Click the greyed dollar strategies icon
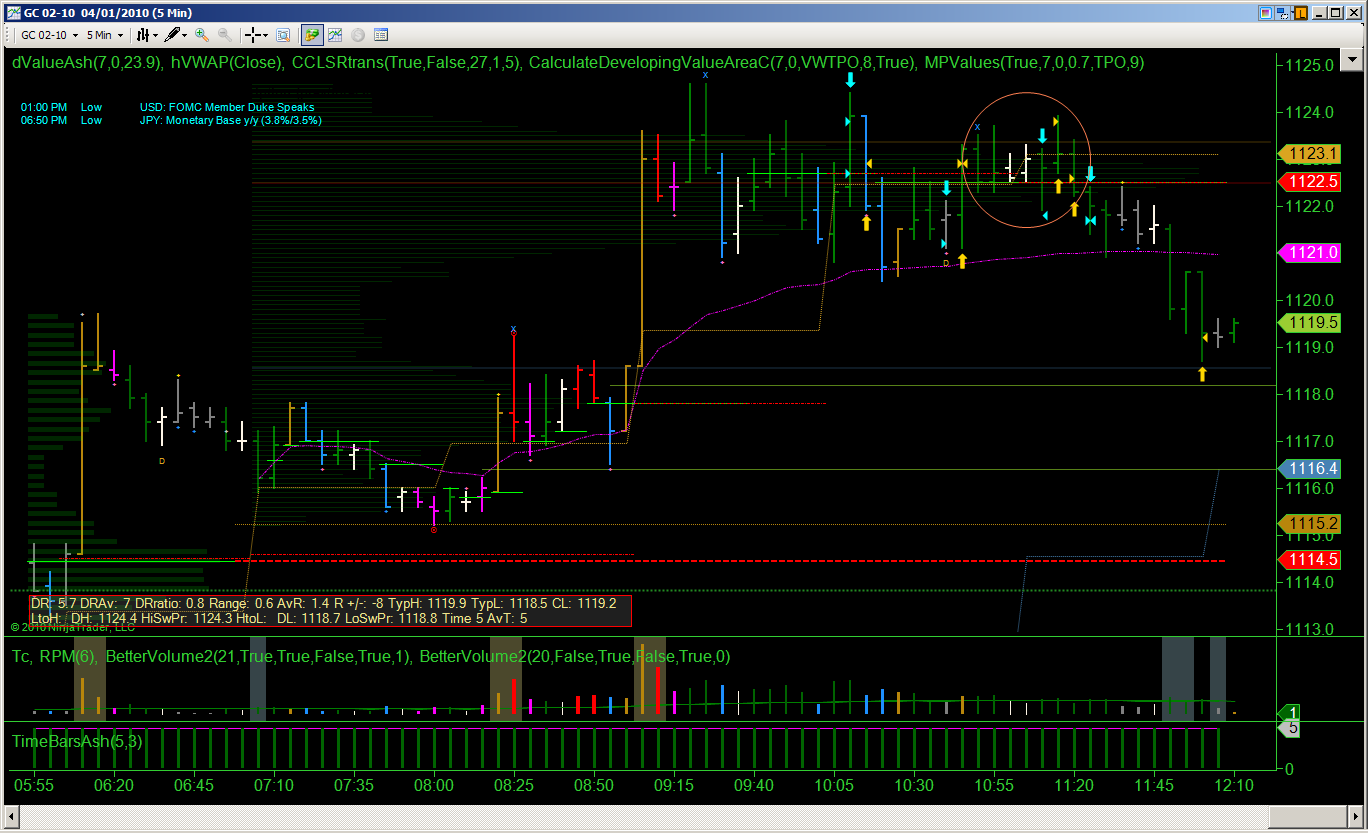The width and height of the screenshot is (1368, 833). (358, 35)
